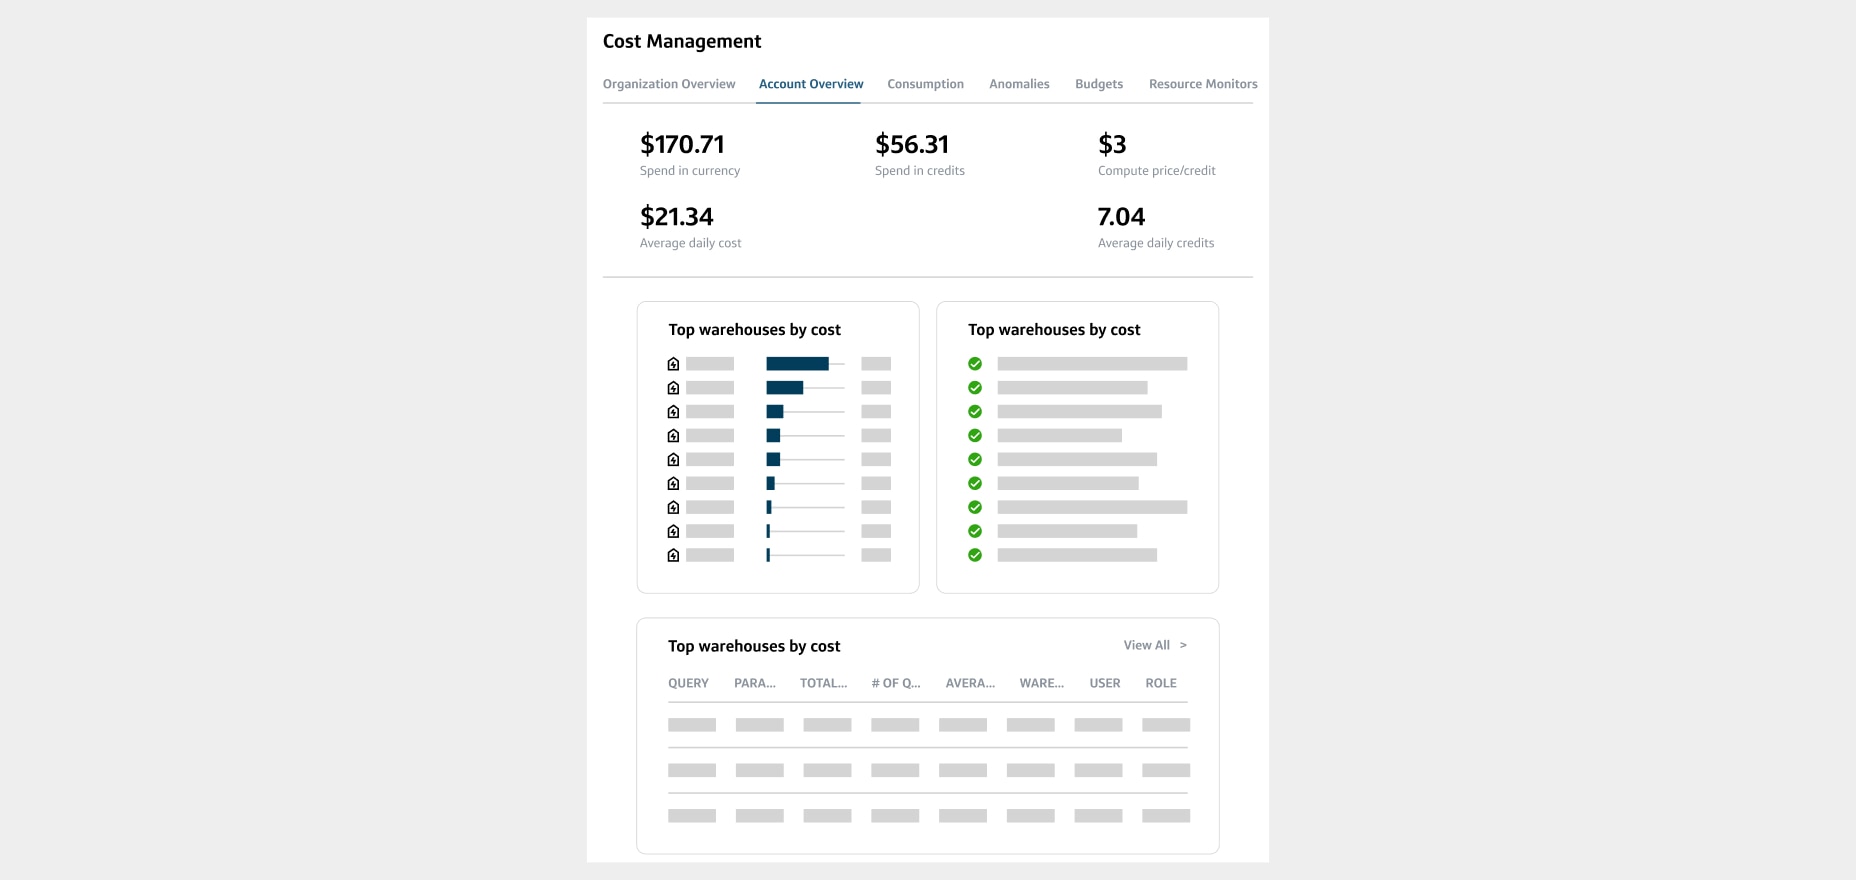Sort by the QUERY column header
The width and height of the screenshot is (1856, 880).
[x=688, y=683]
